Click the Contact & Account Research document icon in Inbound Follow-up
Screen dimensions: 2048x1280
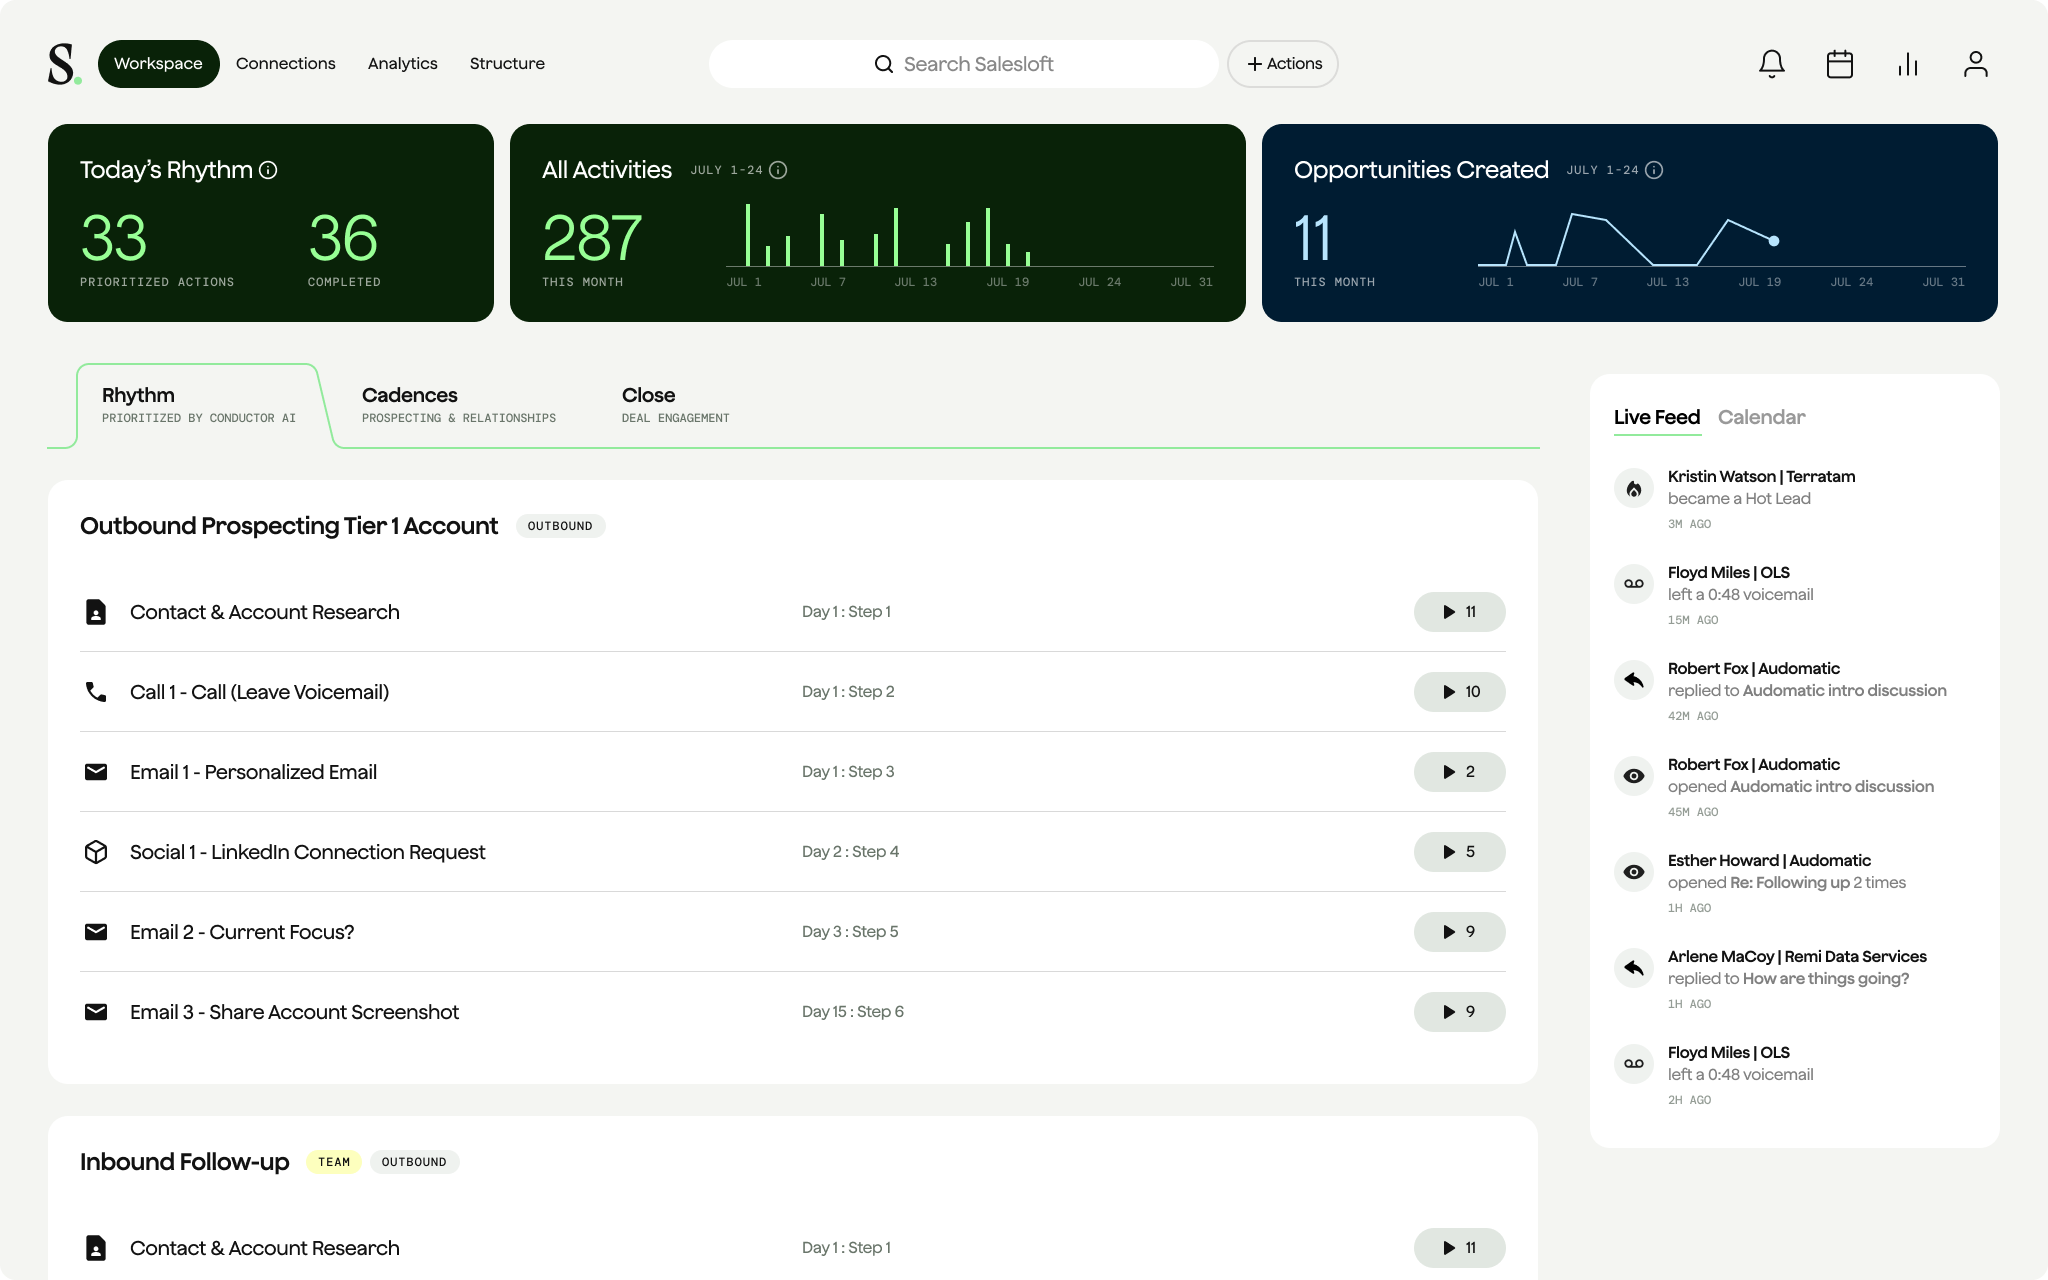point(96,1248)
